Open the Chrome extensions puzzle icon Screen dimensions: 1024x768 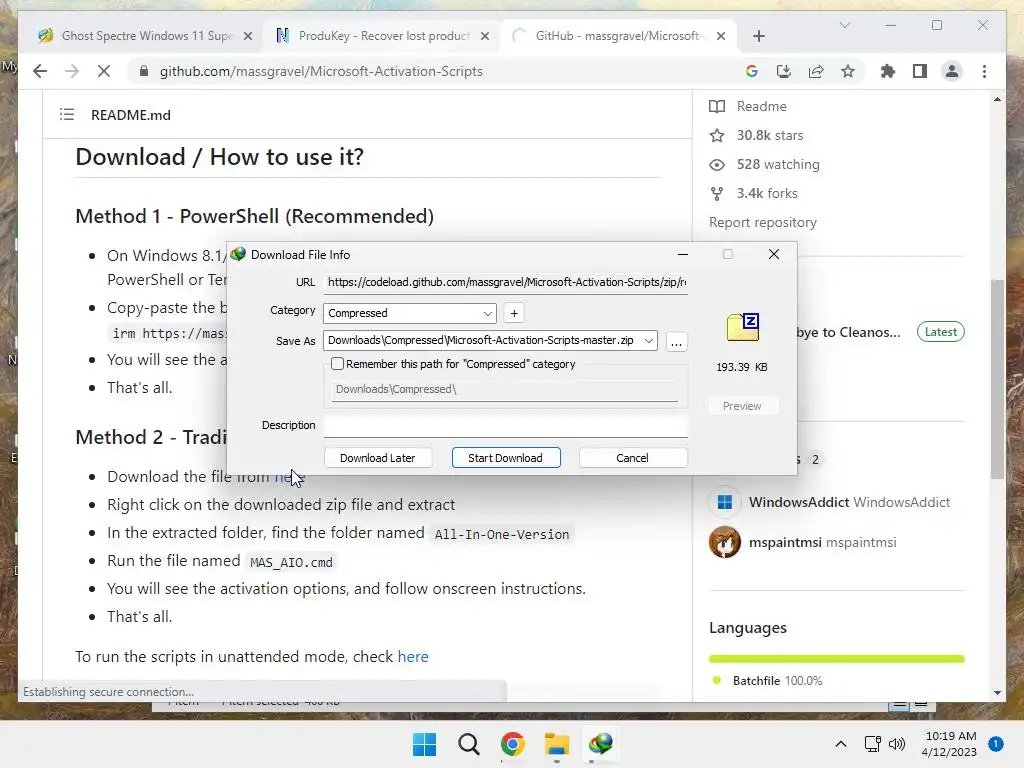(888, 71)
